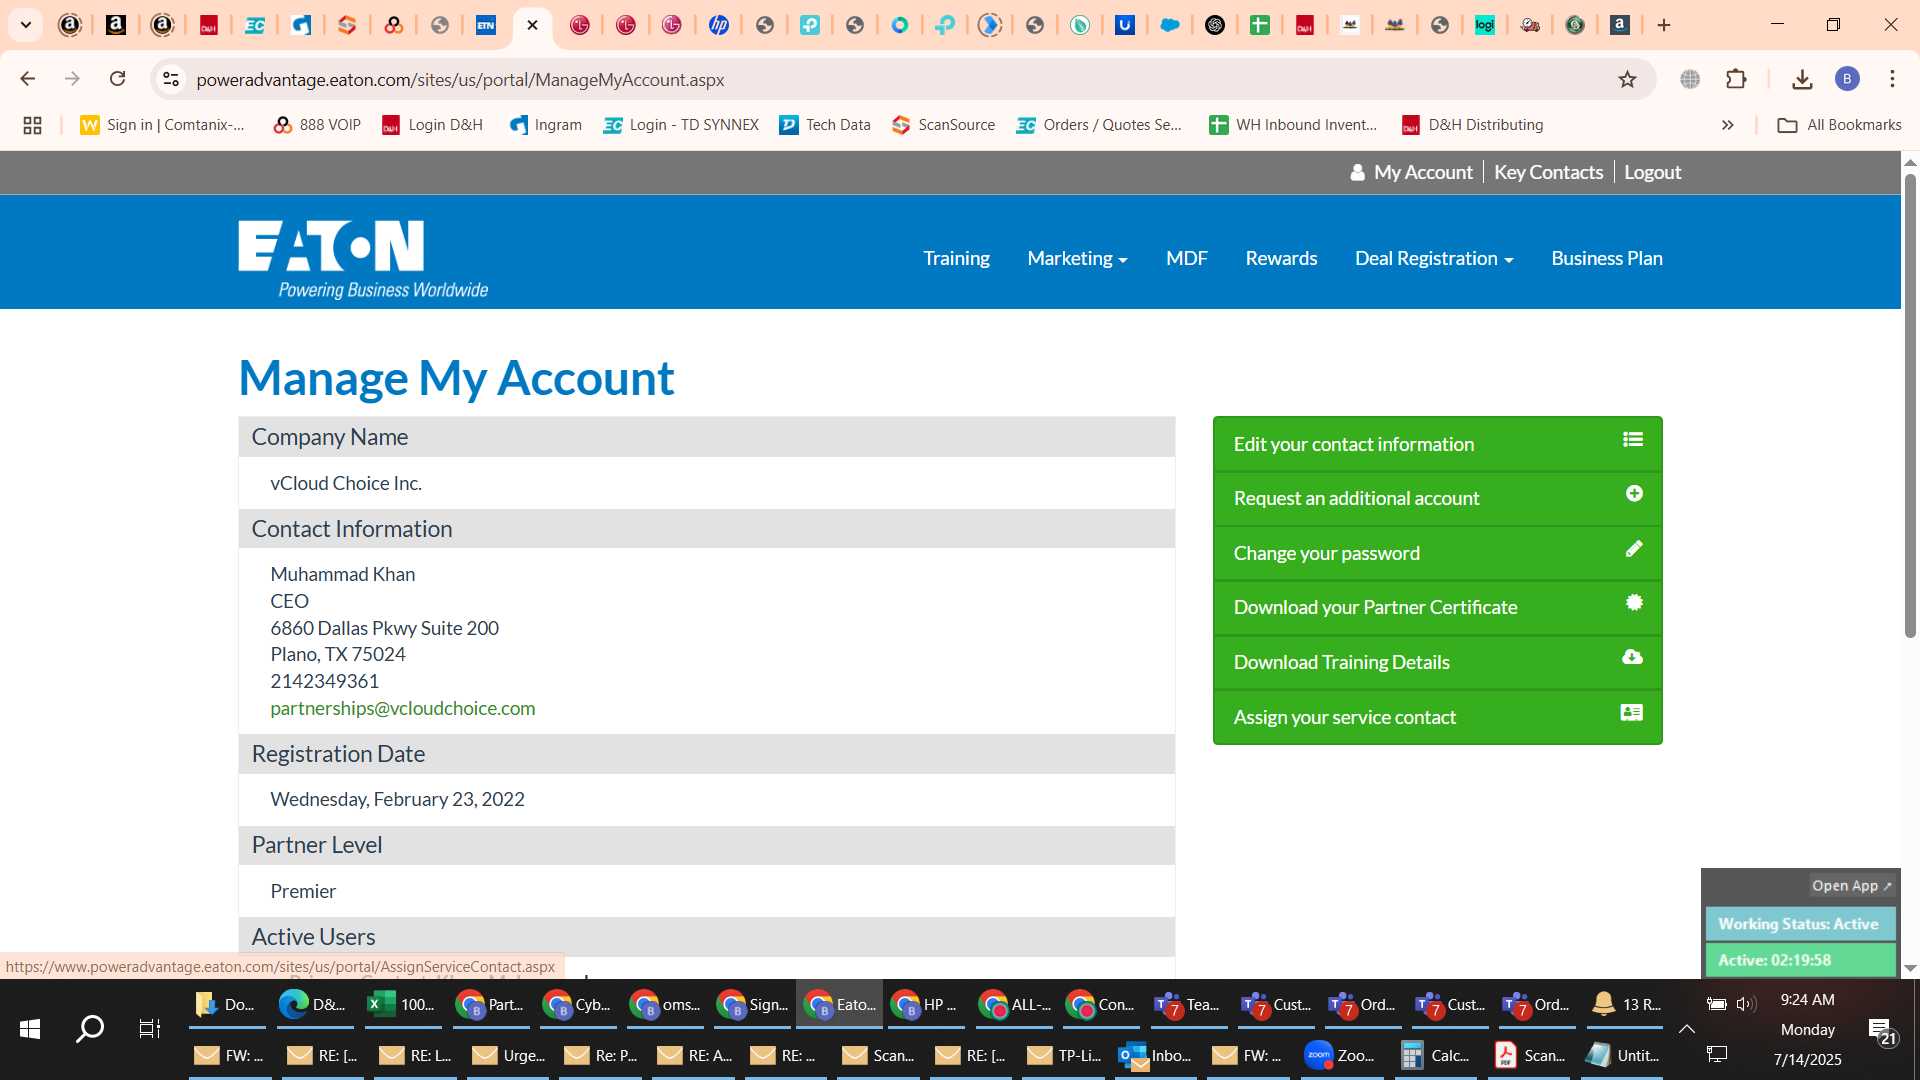The image size is (1920, 1080).
Task: Open the Edit your contact information list icon
Action: tap(1633, 439)
